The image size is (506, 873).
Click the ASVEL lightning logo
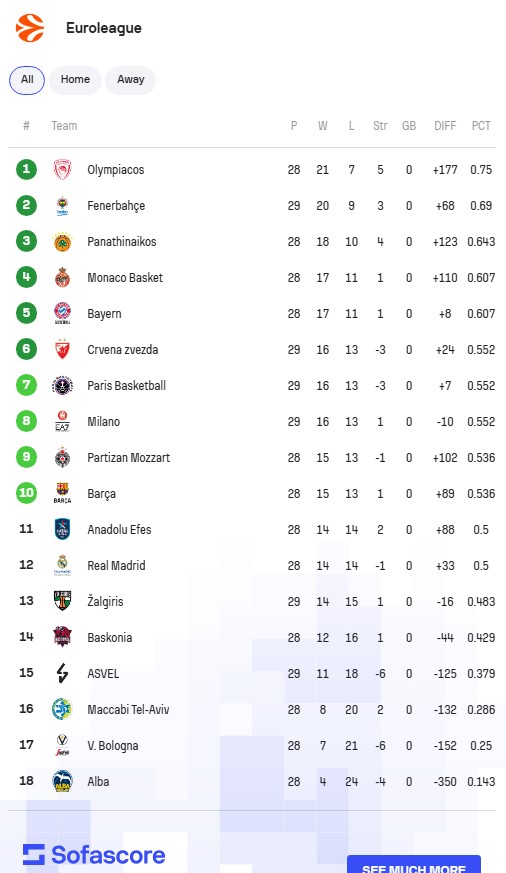(x=62, y=673)
